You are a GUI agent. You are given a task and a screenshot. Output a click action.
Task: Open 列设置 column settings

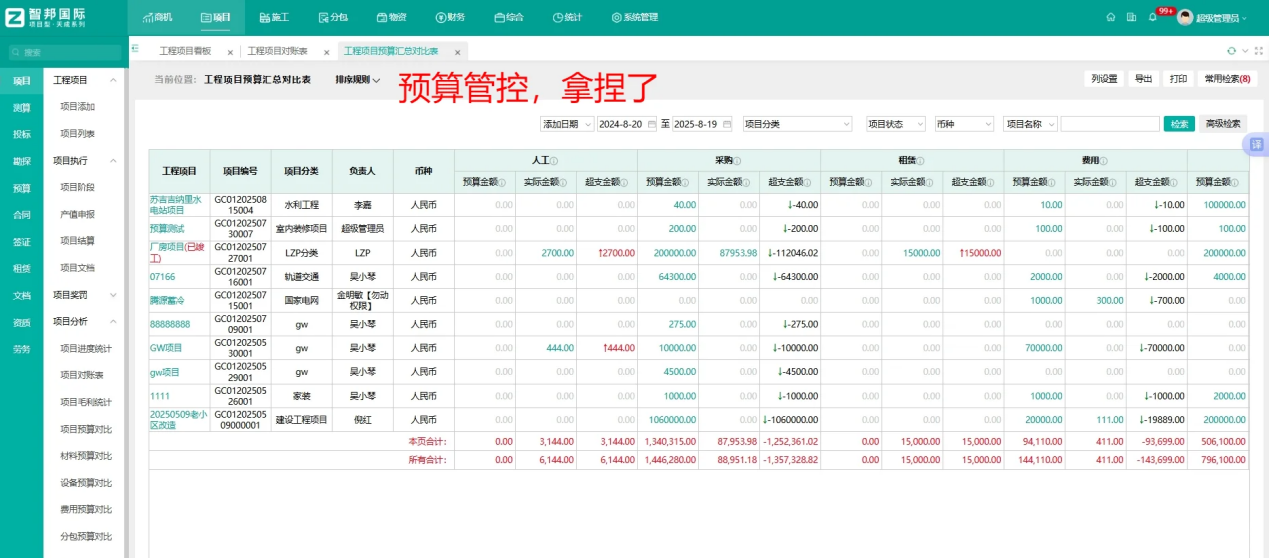coord(1104,79)
